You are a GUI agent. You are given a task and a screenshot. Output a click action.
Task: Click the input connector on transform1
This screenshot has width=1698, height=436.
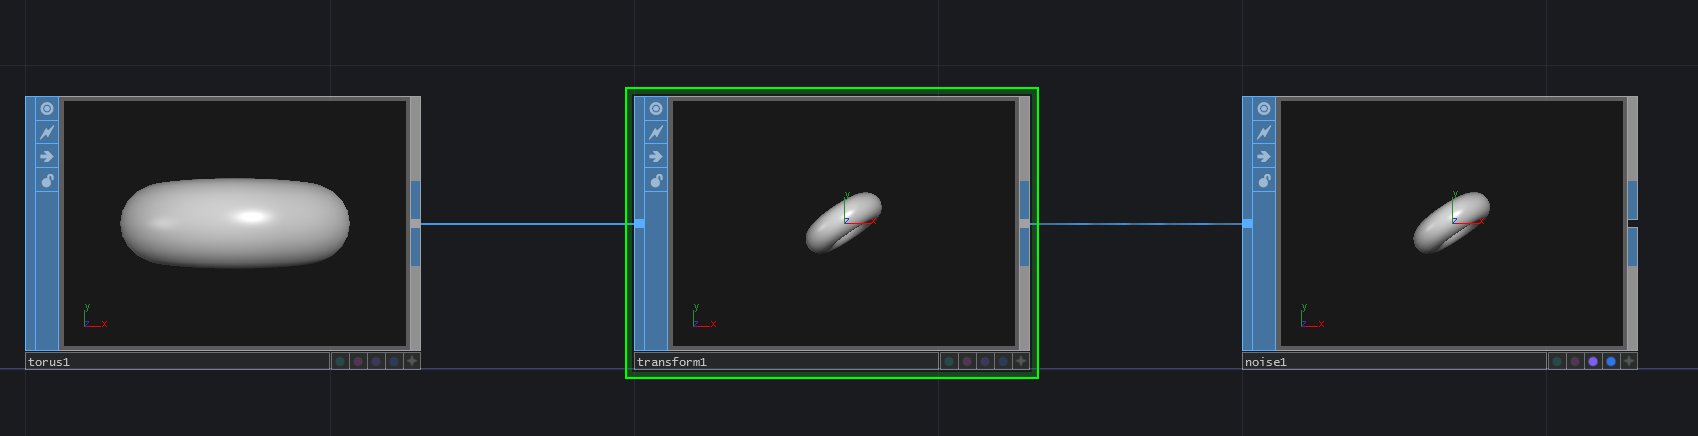(x=640, y=224)
